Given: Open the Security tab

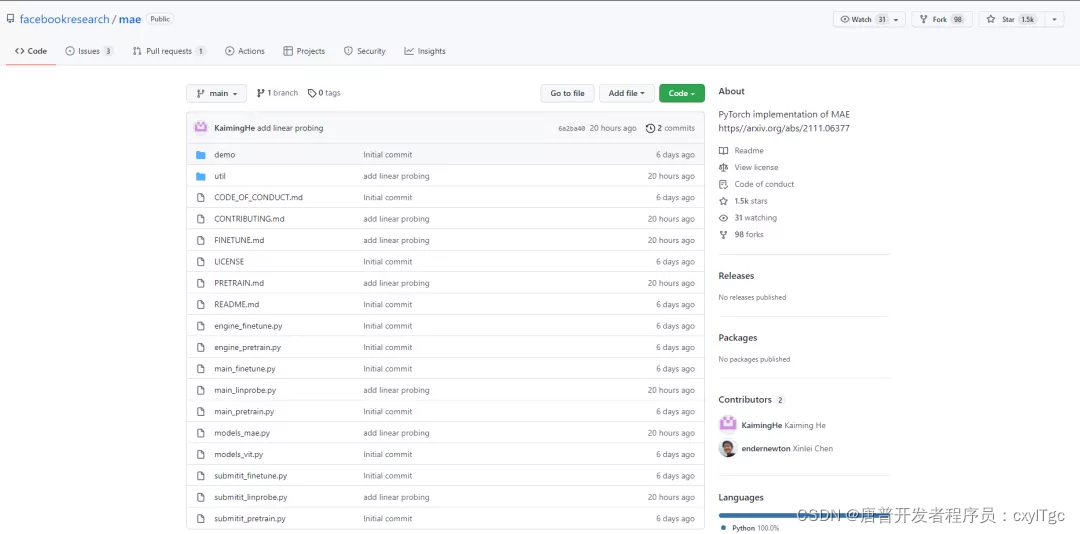Looking at the screenshot, I should point(365,51).
